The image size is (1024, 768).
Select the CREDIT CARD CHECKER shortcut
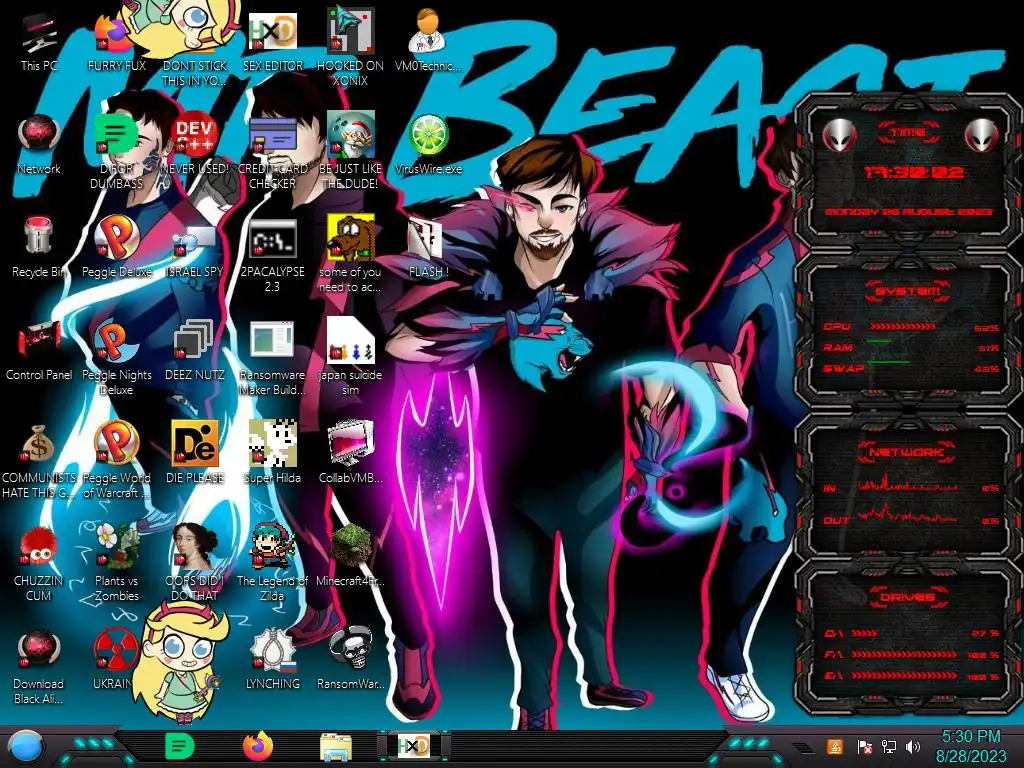[x=272, y=152]
